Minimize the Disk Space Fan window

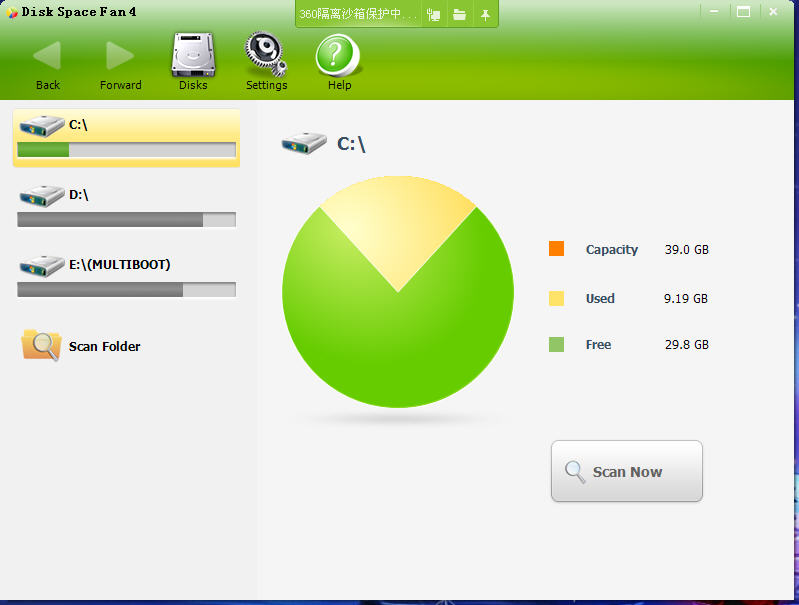(x=714, y=11)
